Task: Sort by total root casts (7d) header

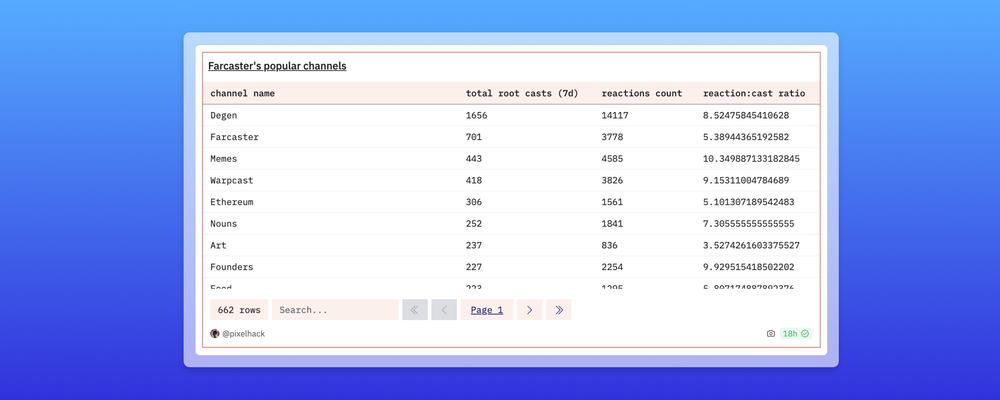Action: 520,93
